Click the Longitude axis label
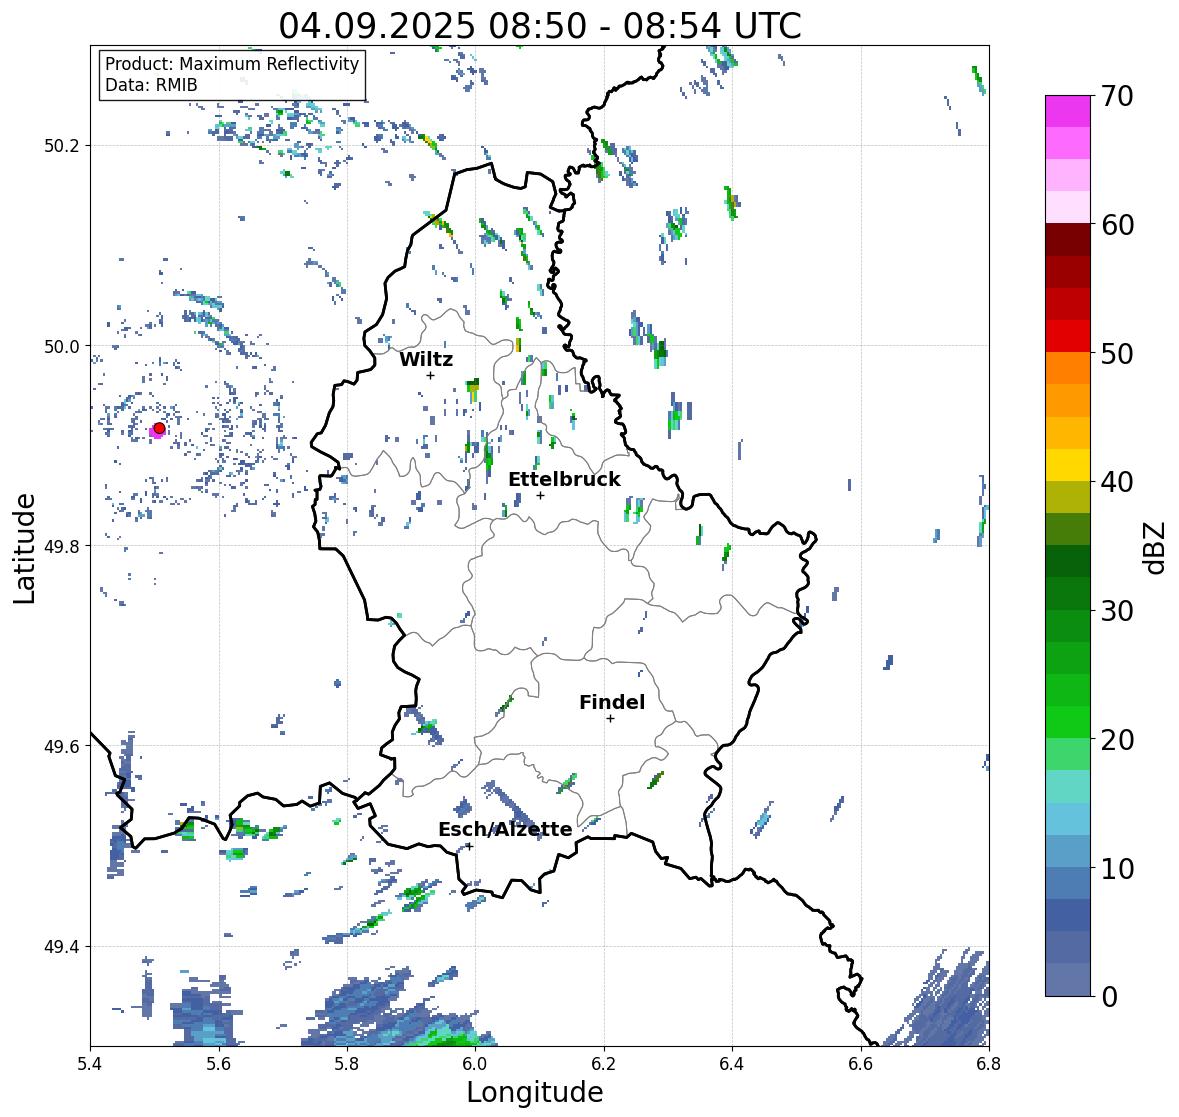 pyautogui.click(x=535, y=1091)
